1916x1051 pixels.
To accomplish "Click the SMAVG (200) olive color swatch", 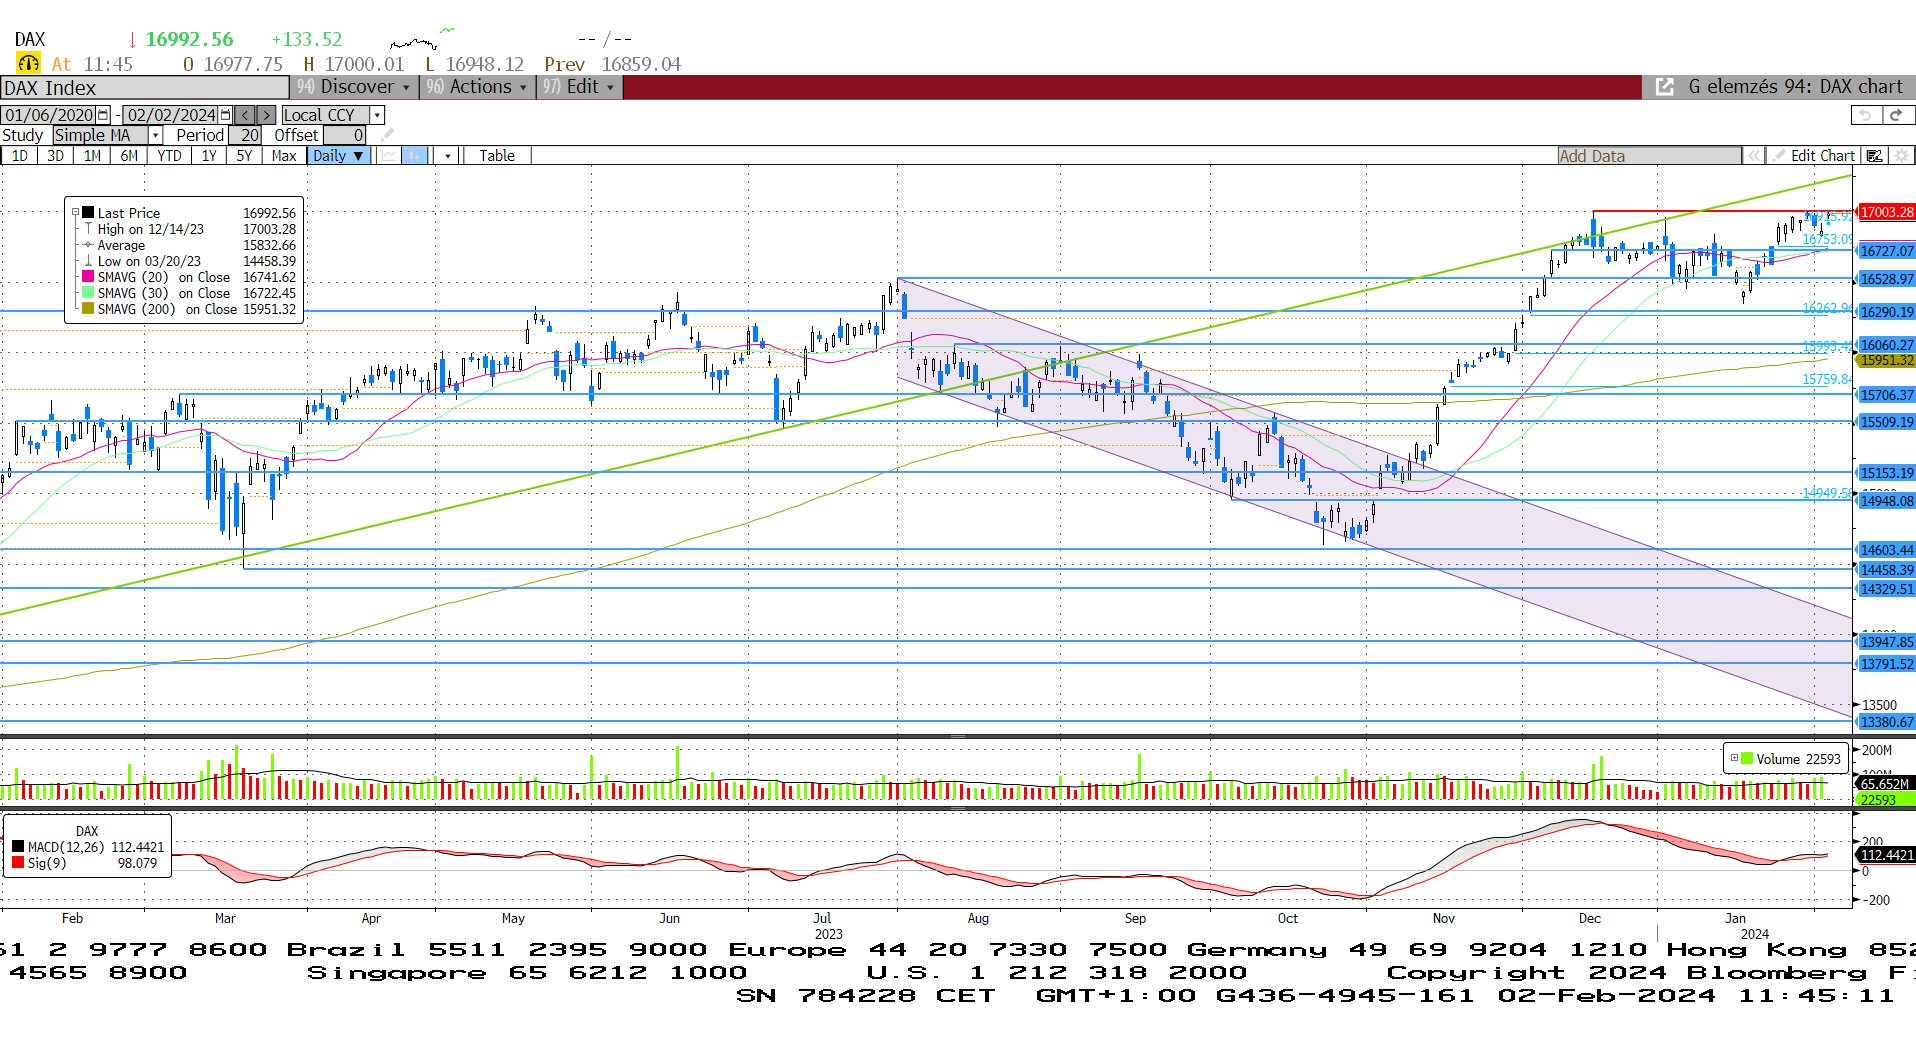I will tap(88, 309).
